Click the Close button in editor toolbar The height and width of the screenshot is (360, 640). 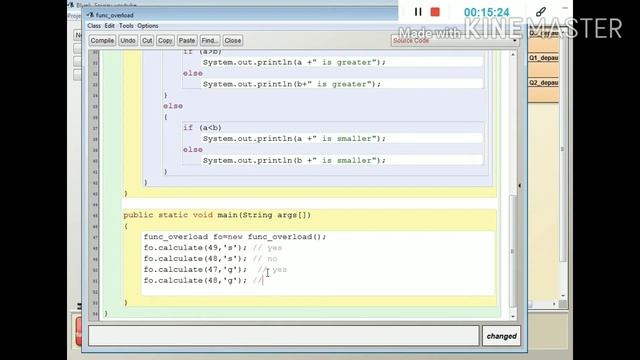coord(233,40)
